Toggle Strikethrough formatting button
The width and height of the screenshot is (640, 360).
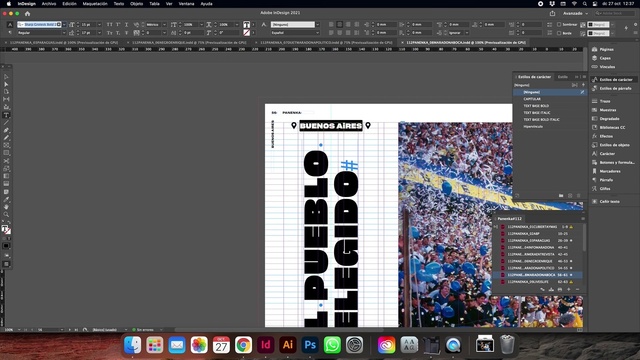(126, 33)
